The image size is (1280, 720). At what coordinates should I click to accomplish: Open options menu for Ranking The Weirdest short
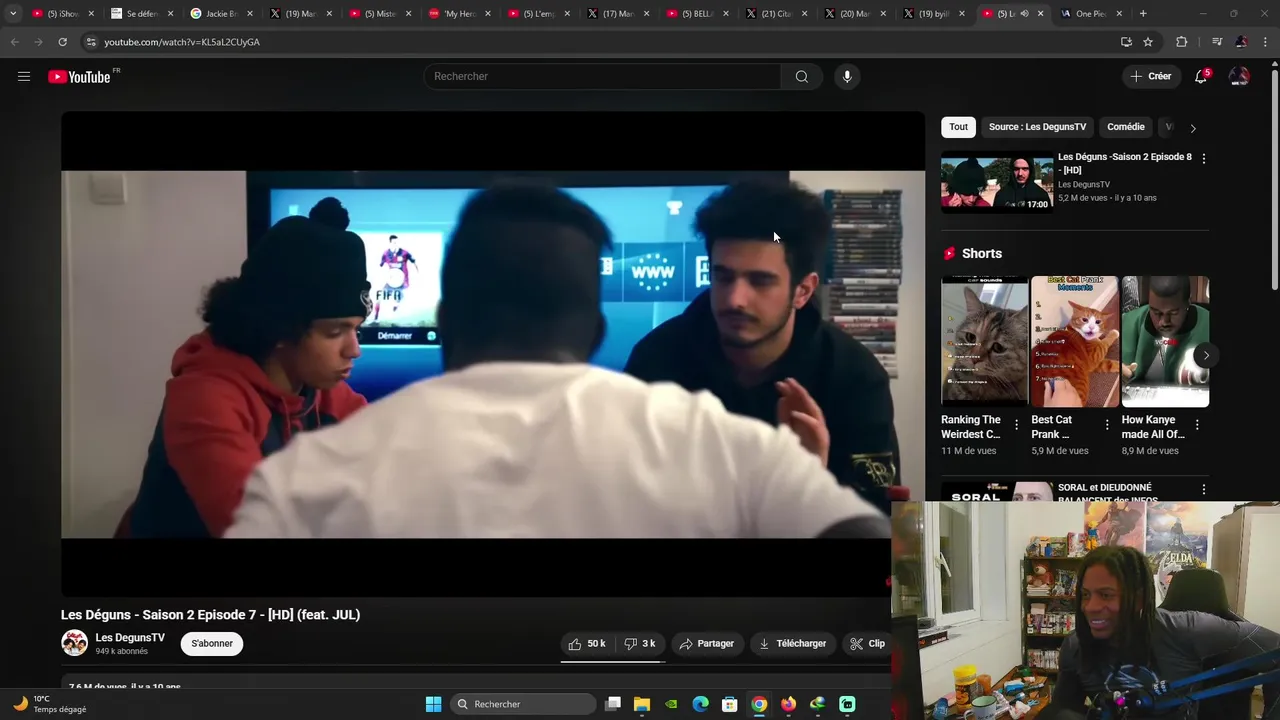pyautogui.click(x=1016, y=425)
